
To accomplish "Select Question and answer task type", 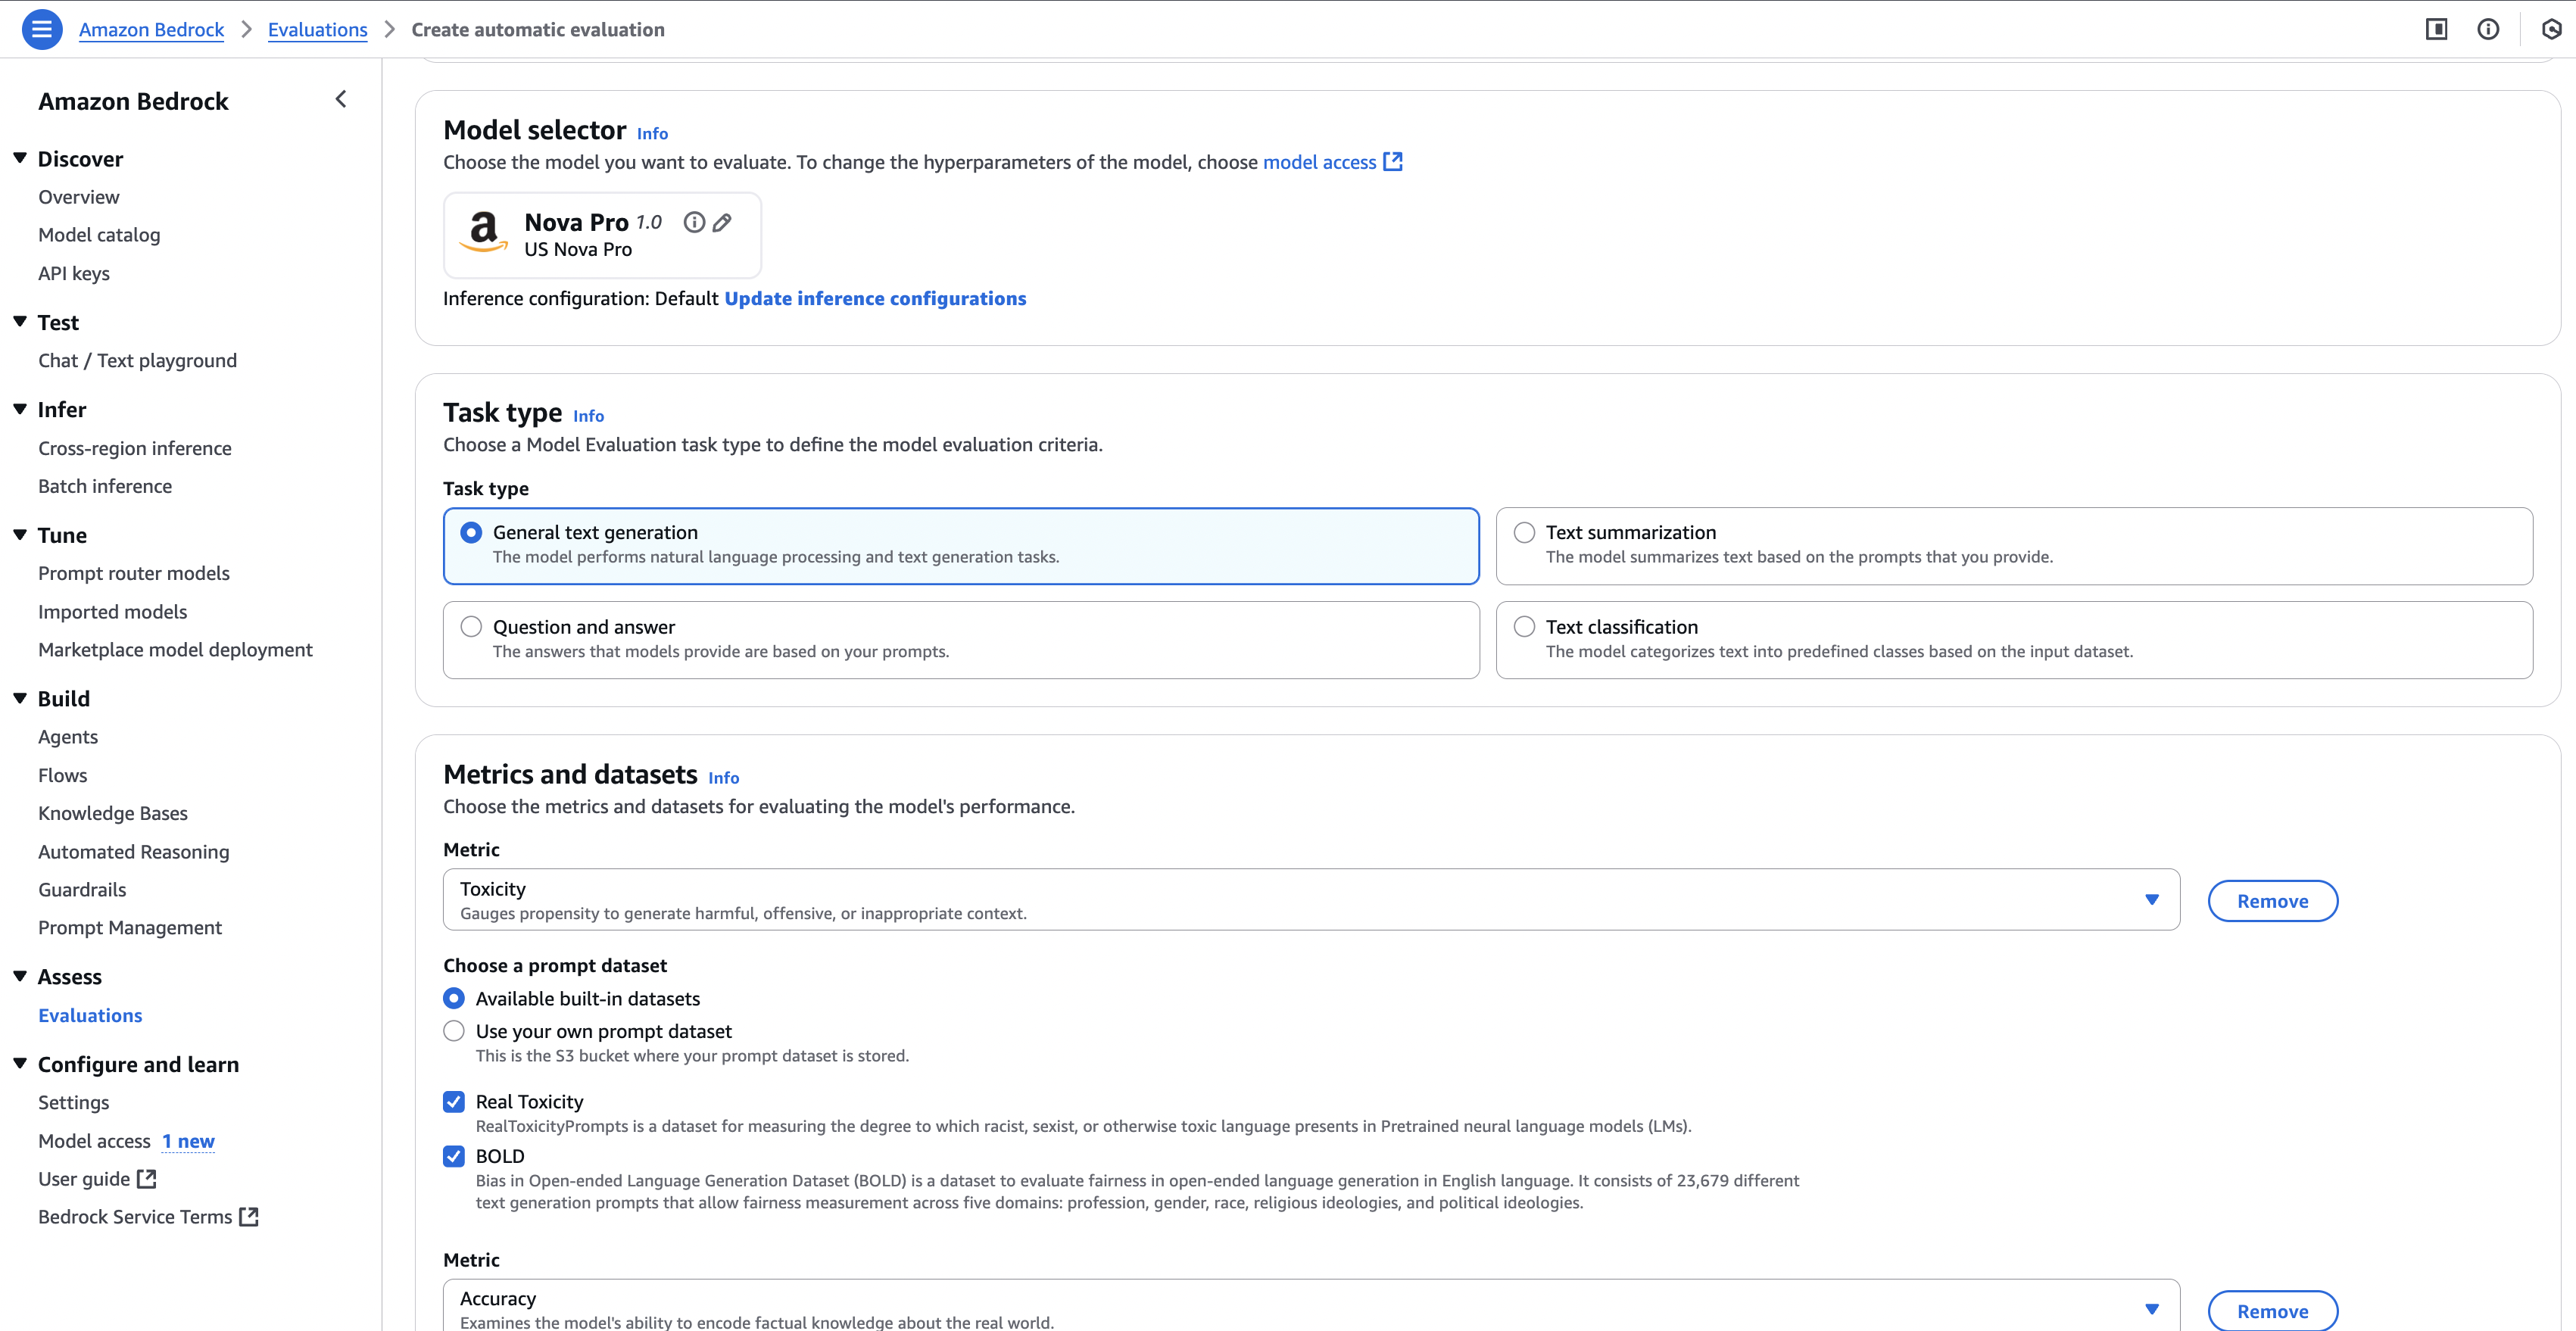I will 961,640.
